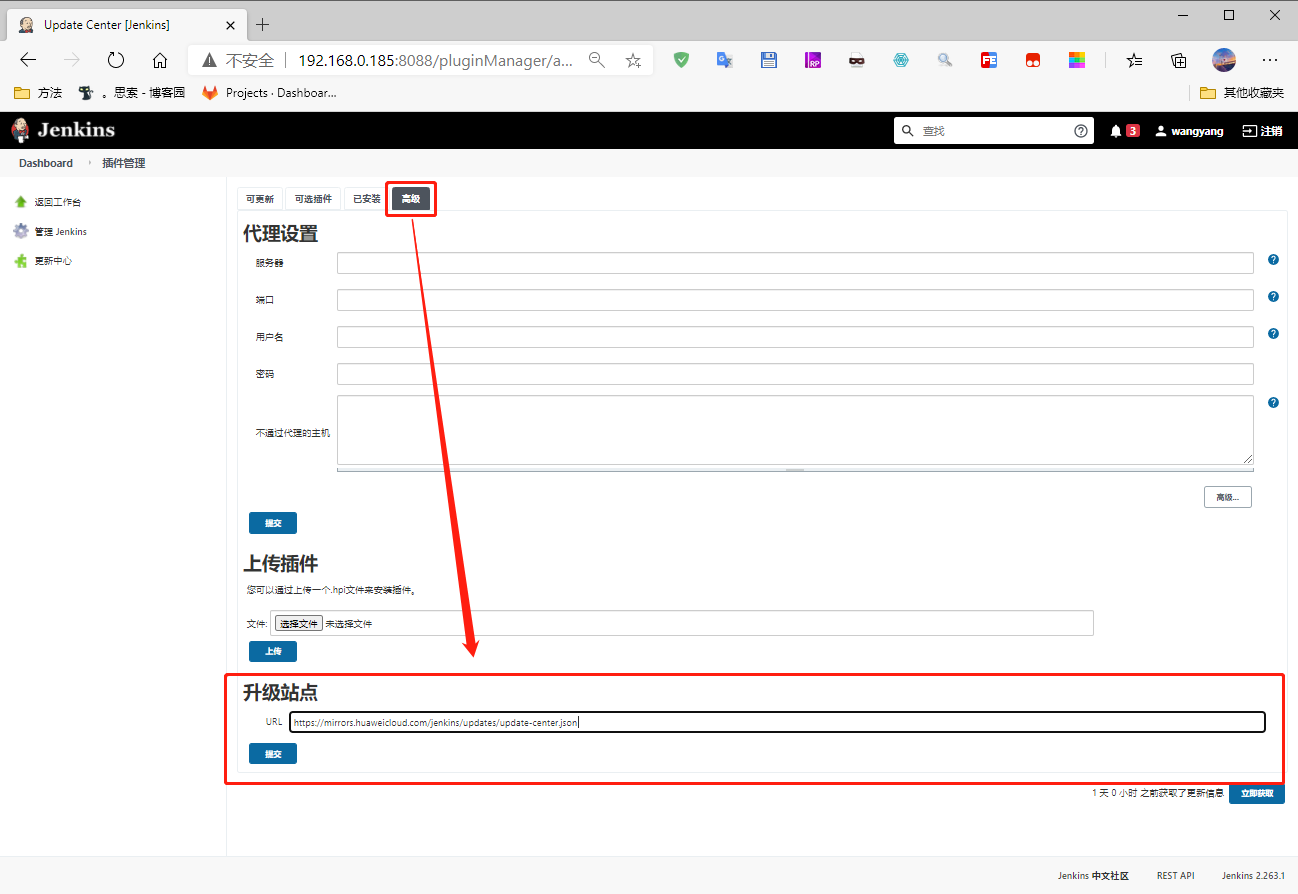Open browser collections icon

click(x=1179, y=60)
